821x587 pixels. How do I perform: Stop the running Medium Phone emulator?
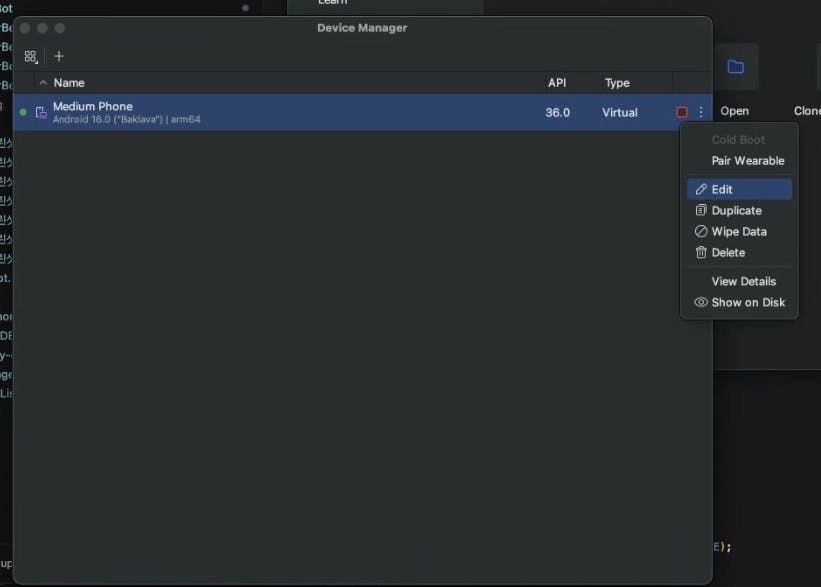click(x=681, y=112)
